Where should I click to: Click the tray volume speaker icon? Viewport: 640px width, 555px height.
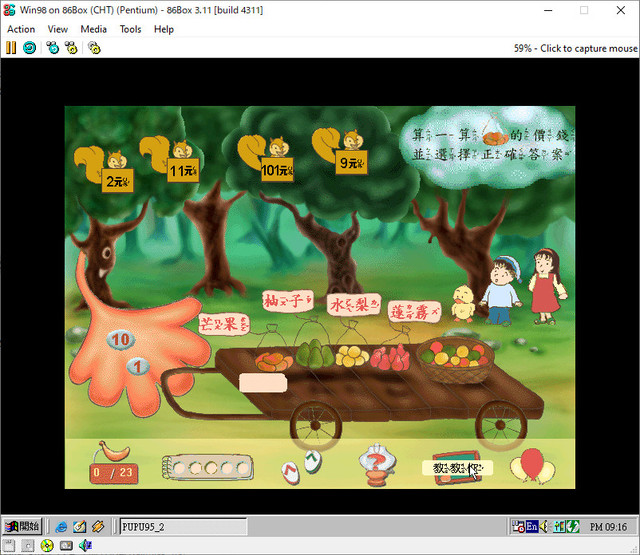[544, 527]
